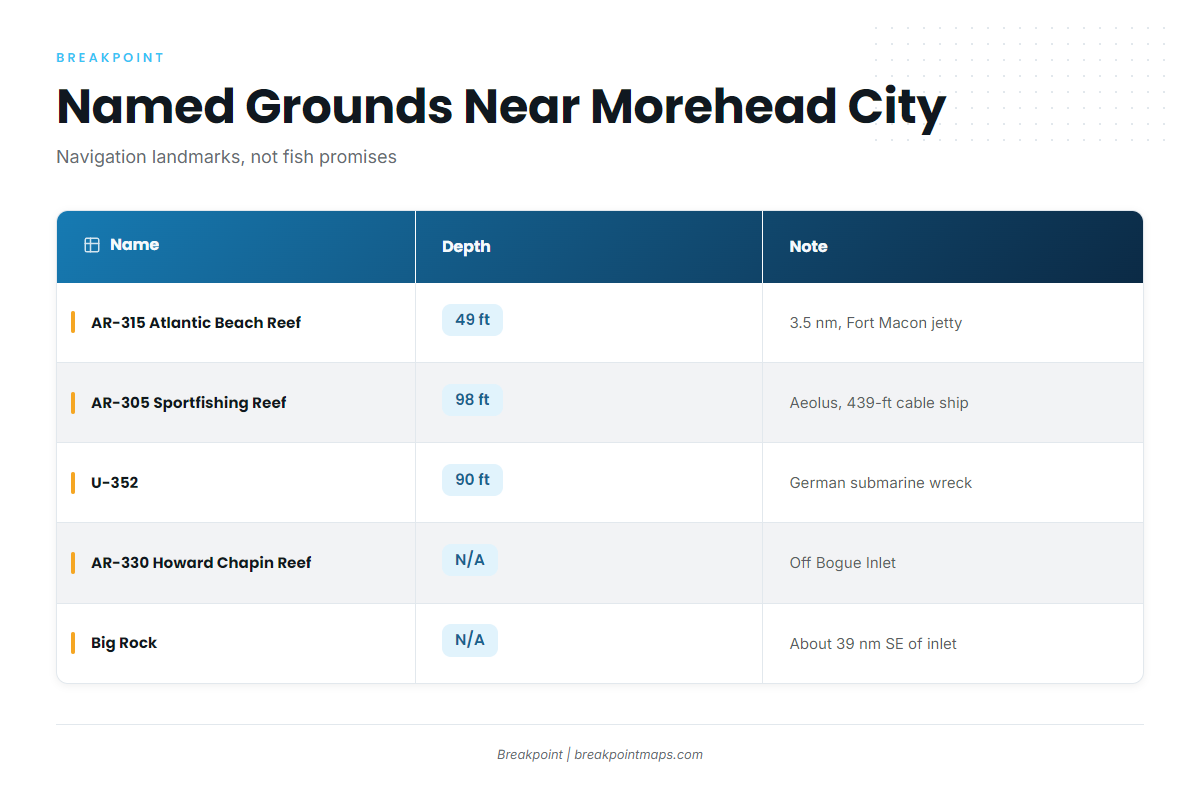
Task: Open breakpointmaps.com footer link
Action: pos(639,755)
